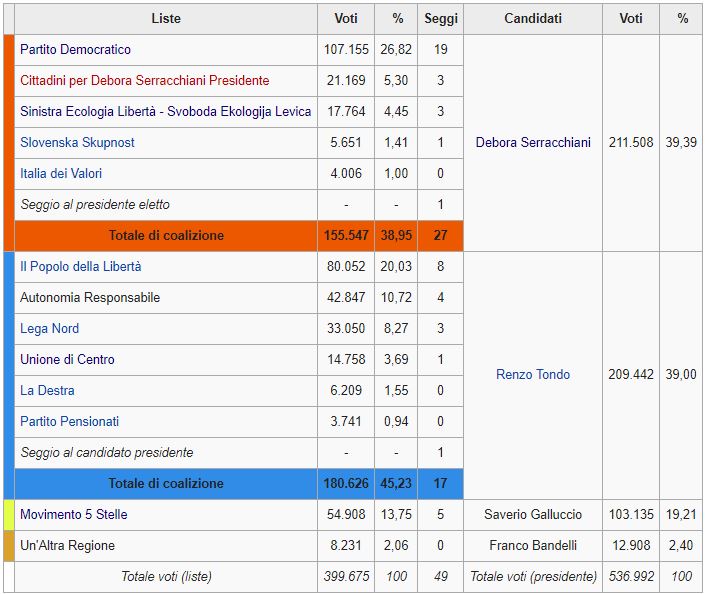Click the Saveriо Galluccio candidate cell
The width and height of the screenshot is (706, 594).
tap(533, 514)
